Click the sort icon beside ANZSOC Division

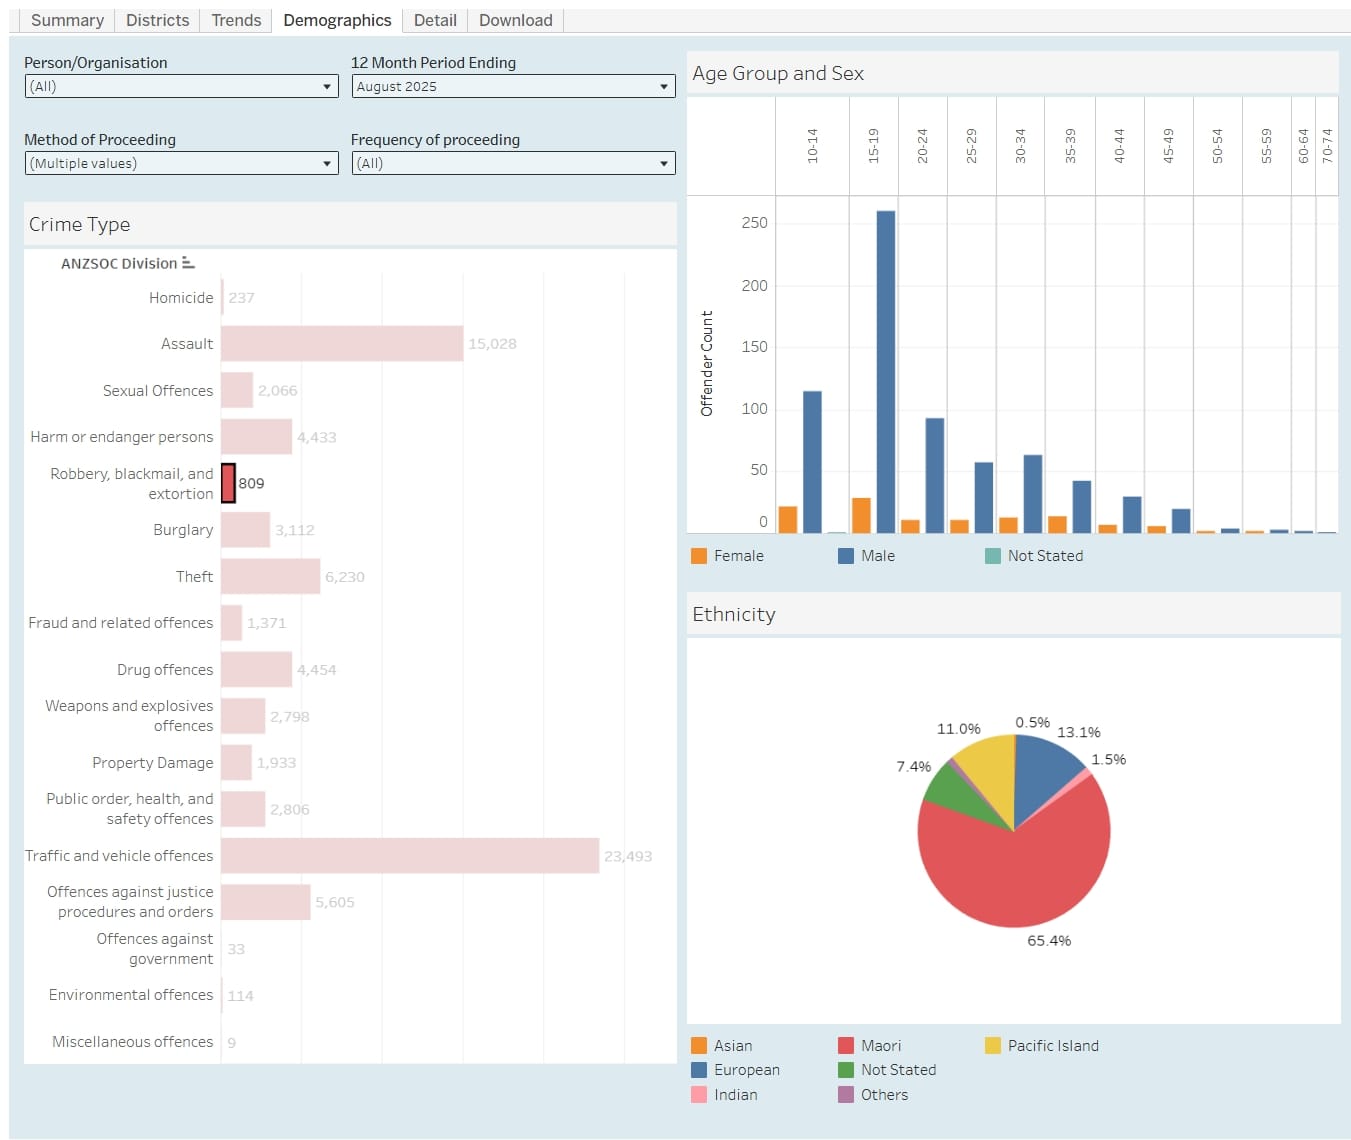(x=188, y=263)
